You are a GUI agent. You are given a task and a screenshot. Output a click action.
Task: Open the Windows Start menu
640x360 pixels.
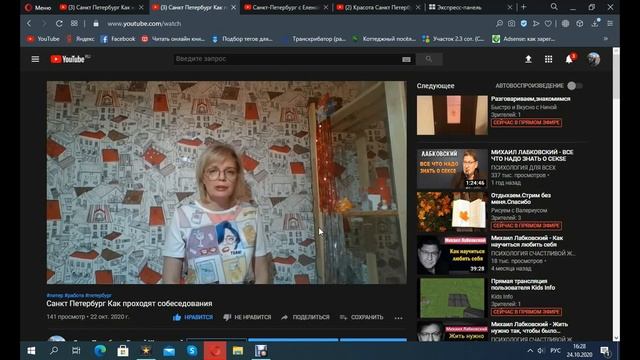tap(31, 351)
